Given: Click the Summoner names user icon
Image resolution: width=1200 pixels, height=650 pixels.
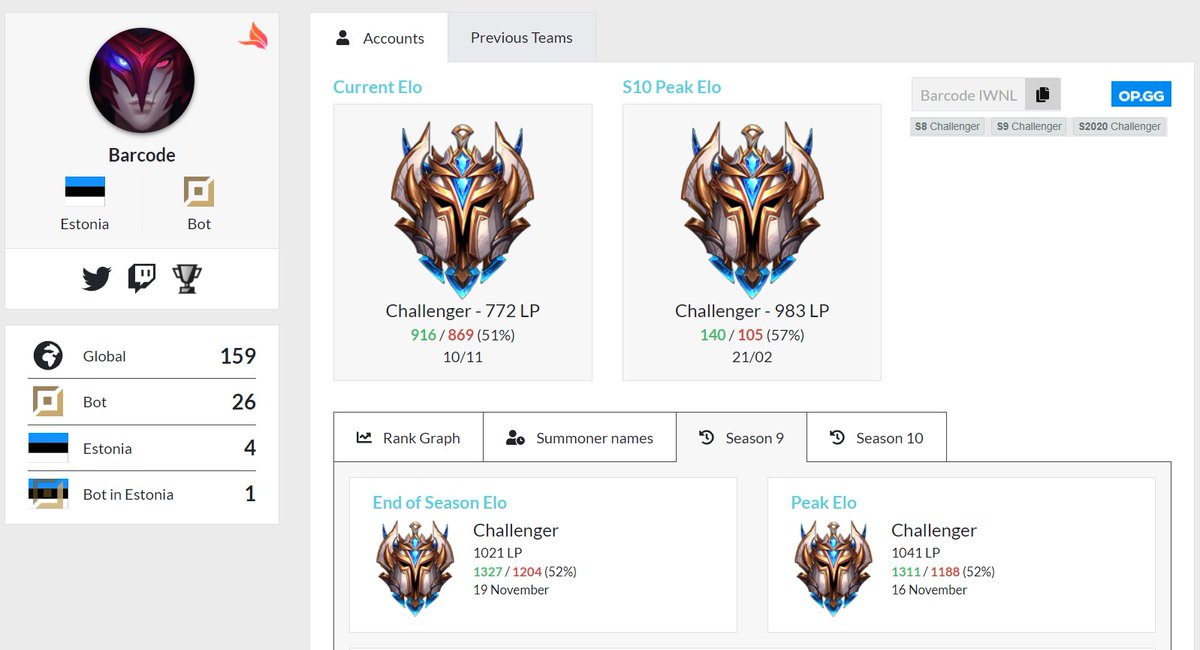Looking at the screenshot, I should point(516,438).
